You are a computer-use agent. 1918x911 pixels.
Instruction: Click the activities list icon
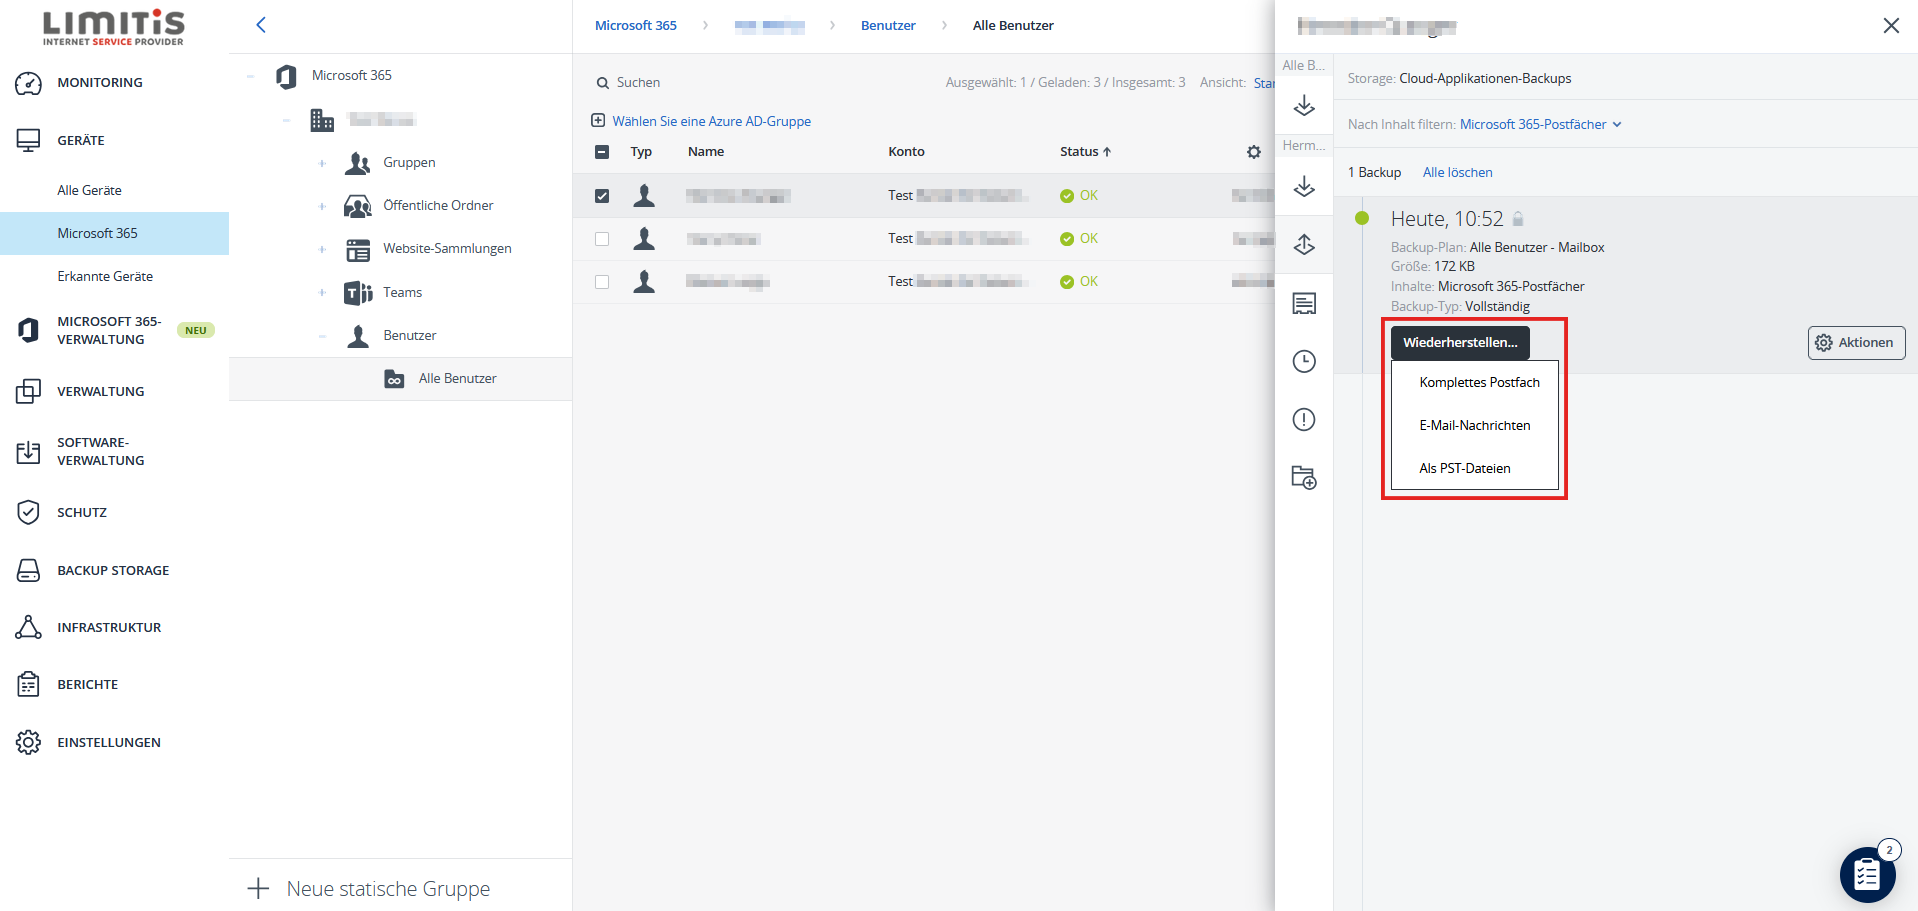tap(1304, 304)
